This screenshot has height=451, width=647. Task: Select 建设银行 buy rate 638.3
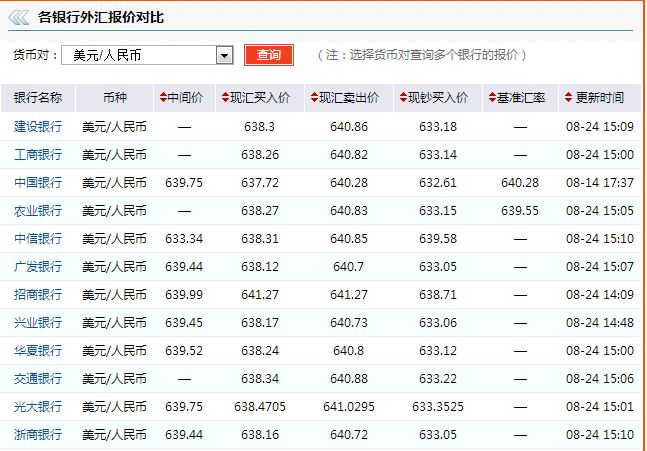pos(260,127)
